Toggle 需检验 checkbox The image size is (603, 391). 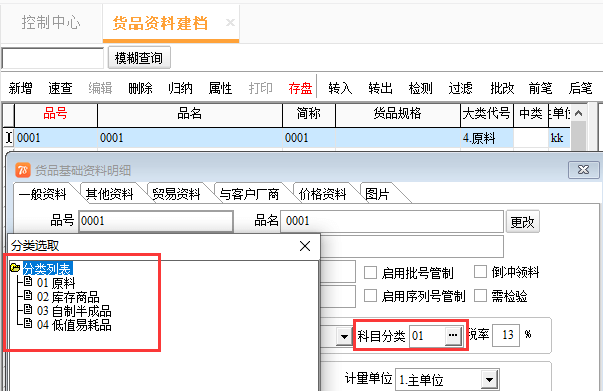pos(480,296)
